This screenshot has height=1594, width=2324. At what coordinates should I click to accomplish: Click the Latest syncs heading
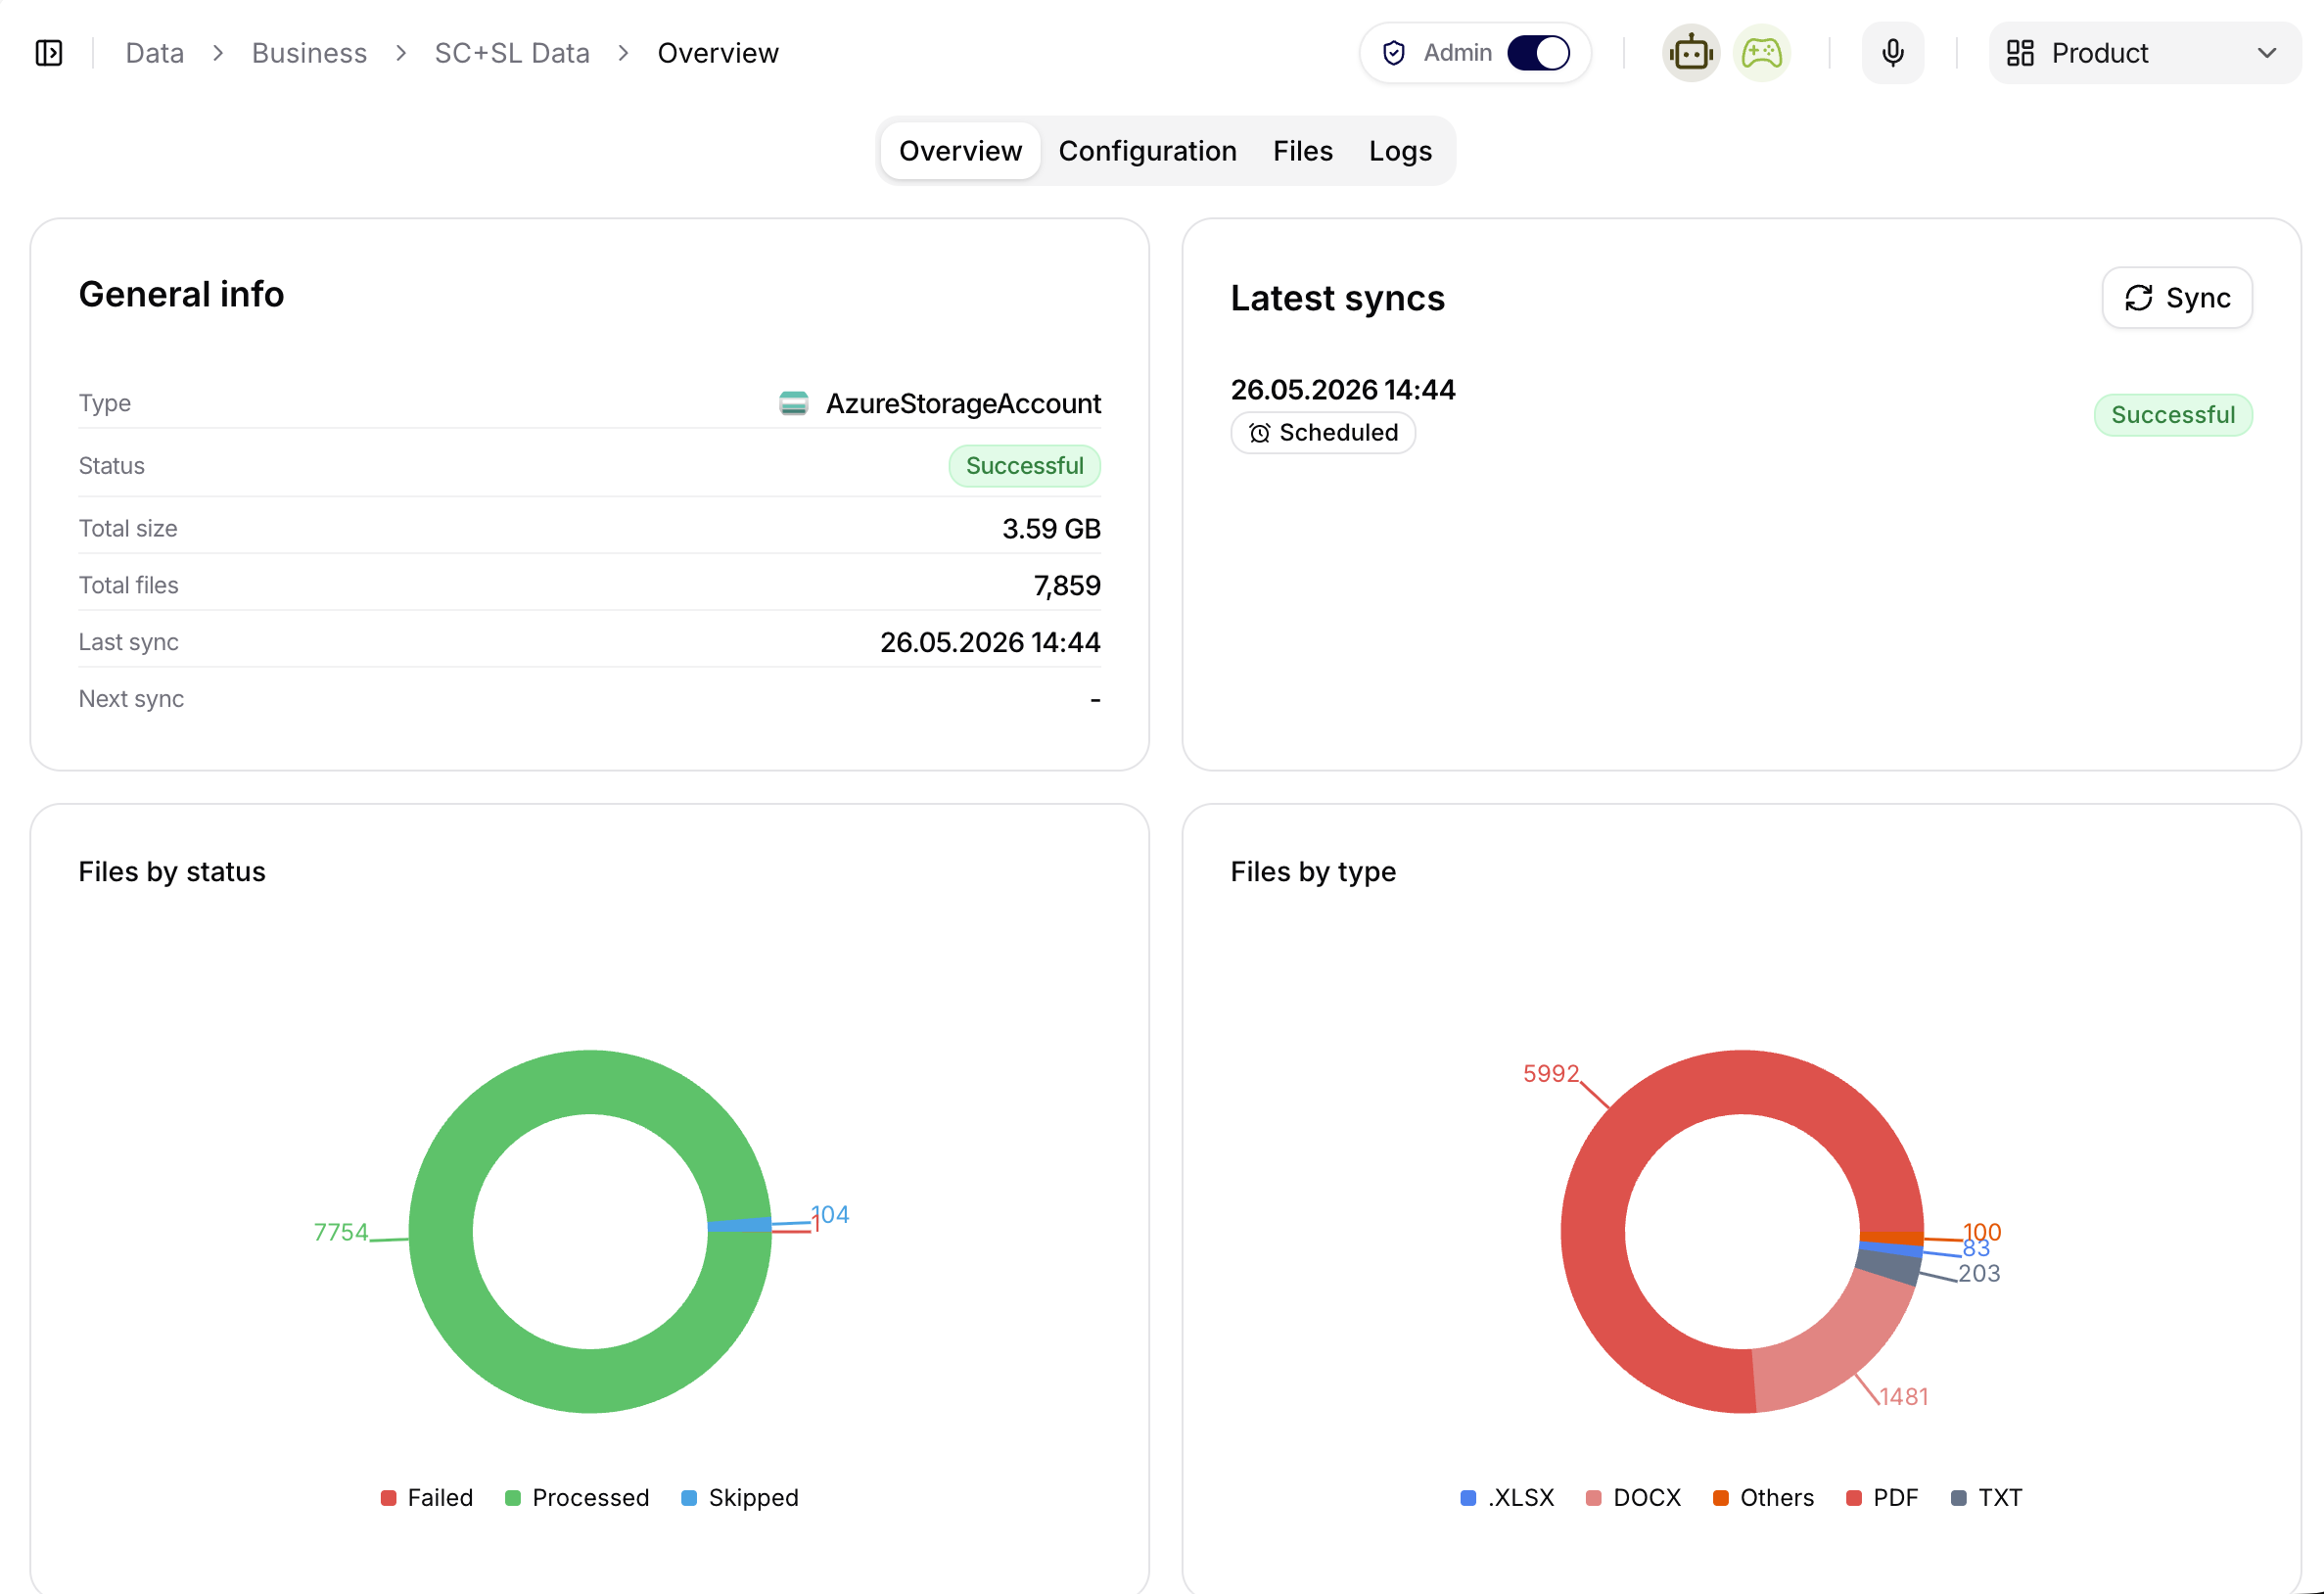coord(1337,298)
